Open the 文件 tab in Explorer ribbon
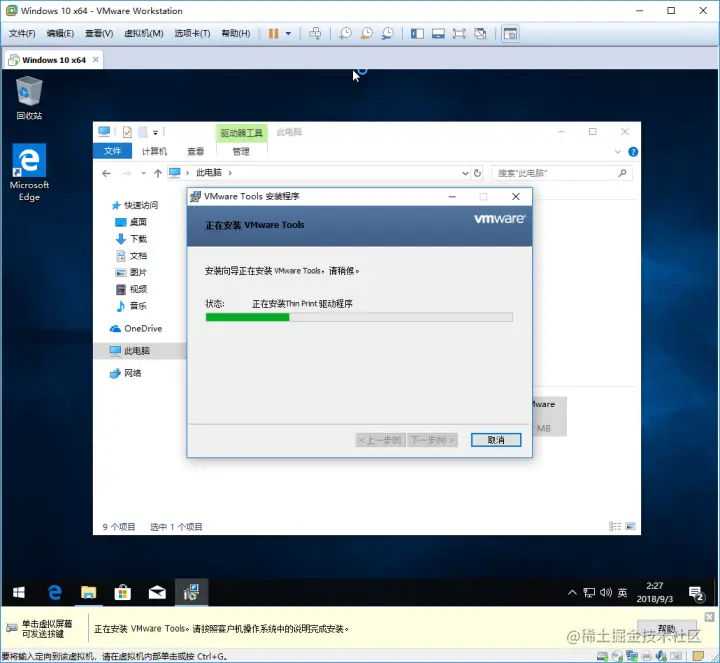 coord(112,151)
